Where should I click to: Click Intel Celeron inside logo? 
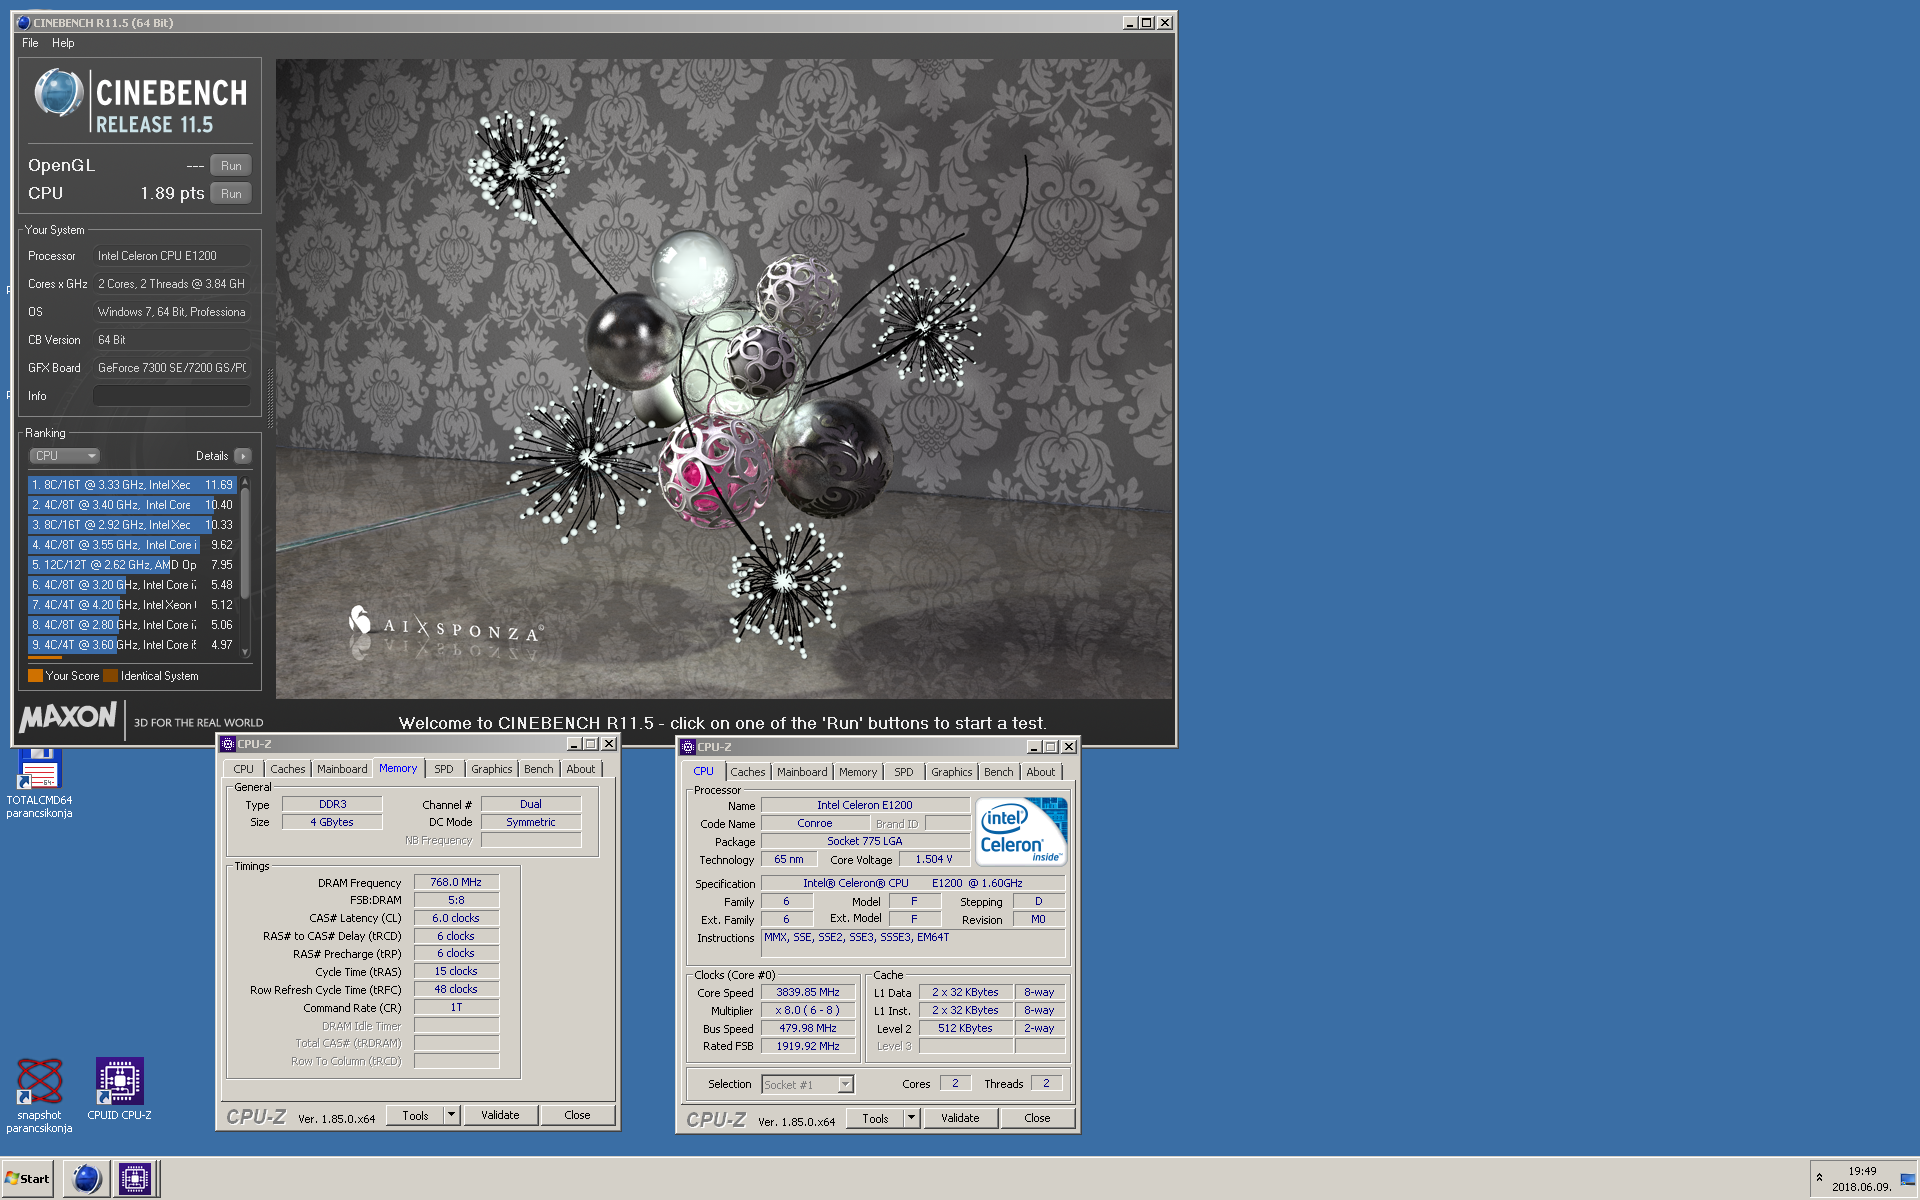[1020, 831]
